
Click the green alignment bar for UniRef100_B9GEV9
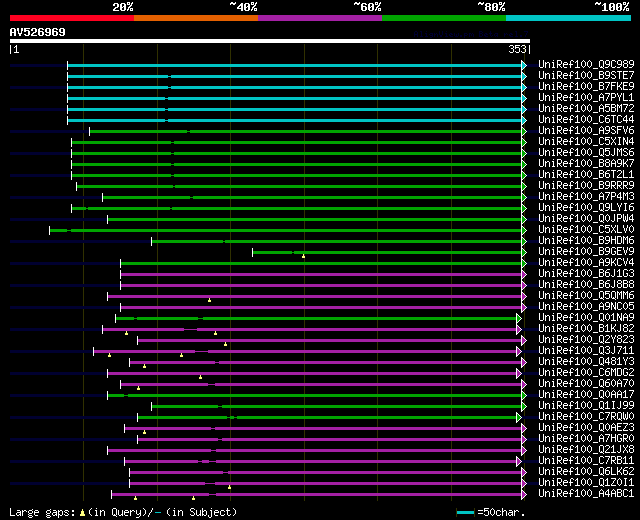(387, 253)
